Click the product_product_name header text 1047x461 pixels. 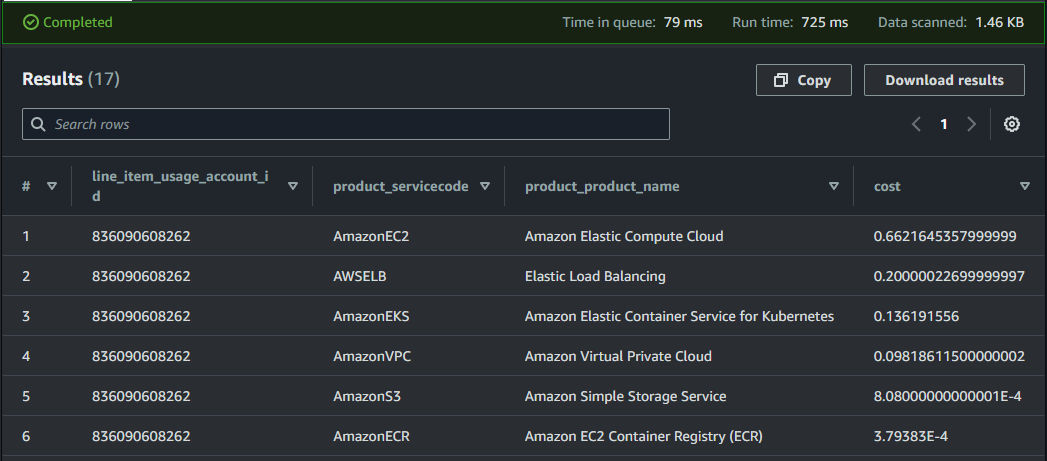coord(602,186)
